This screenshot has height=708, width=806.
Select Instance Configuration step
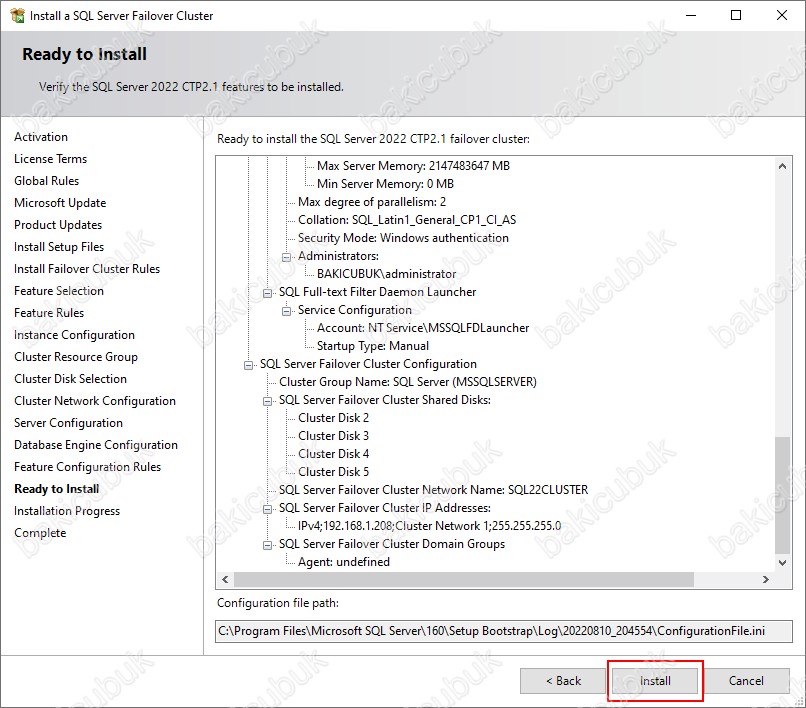(x=74, y=335)
